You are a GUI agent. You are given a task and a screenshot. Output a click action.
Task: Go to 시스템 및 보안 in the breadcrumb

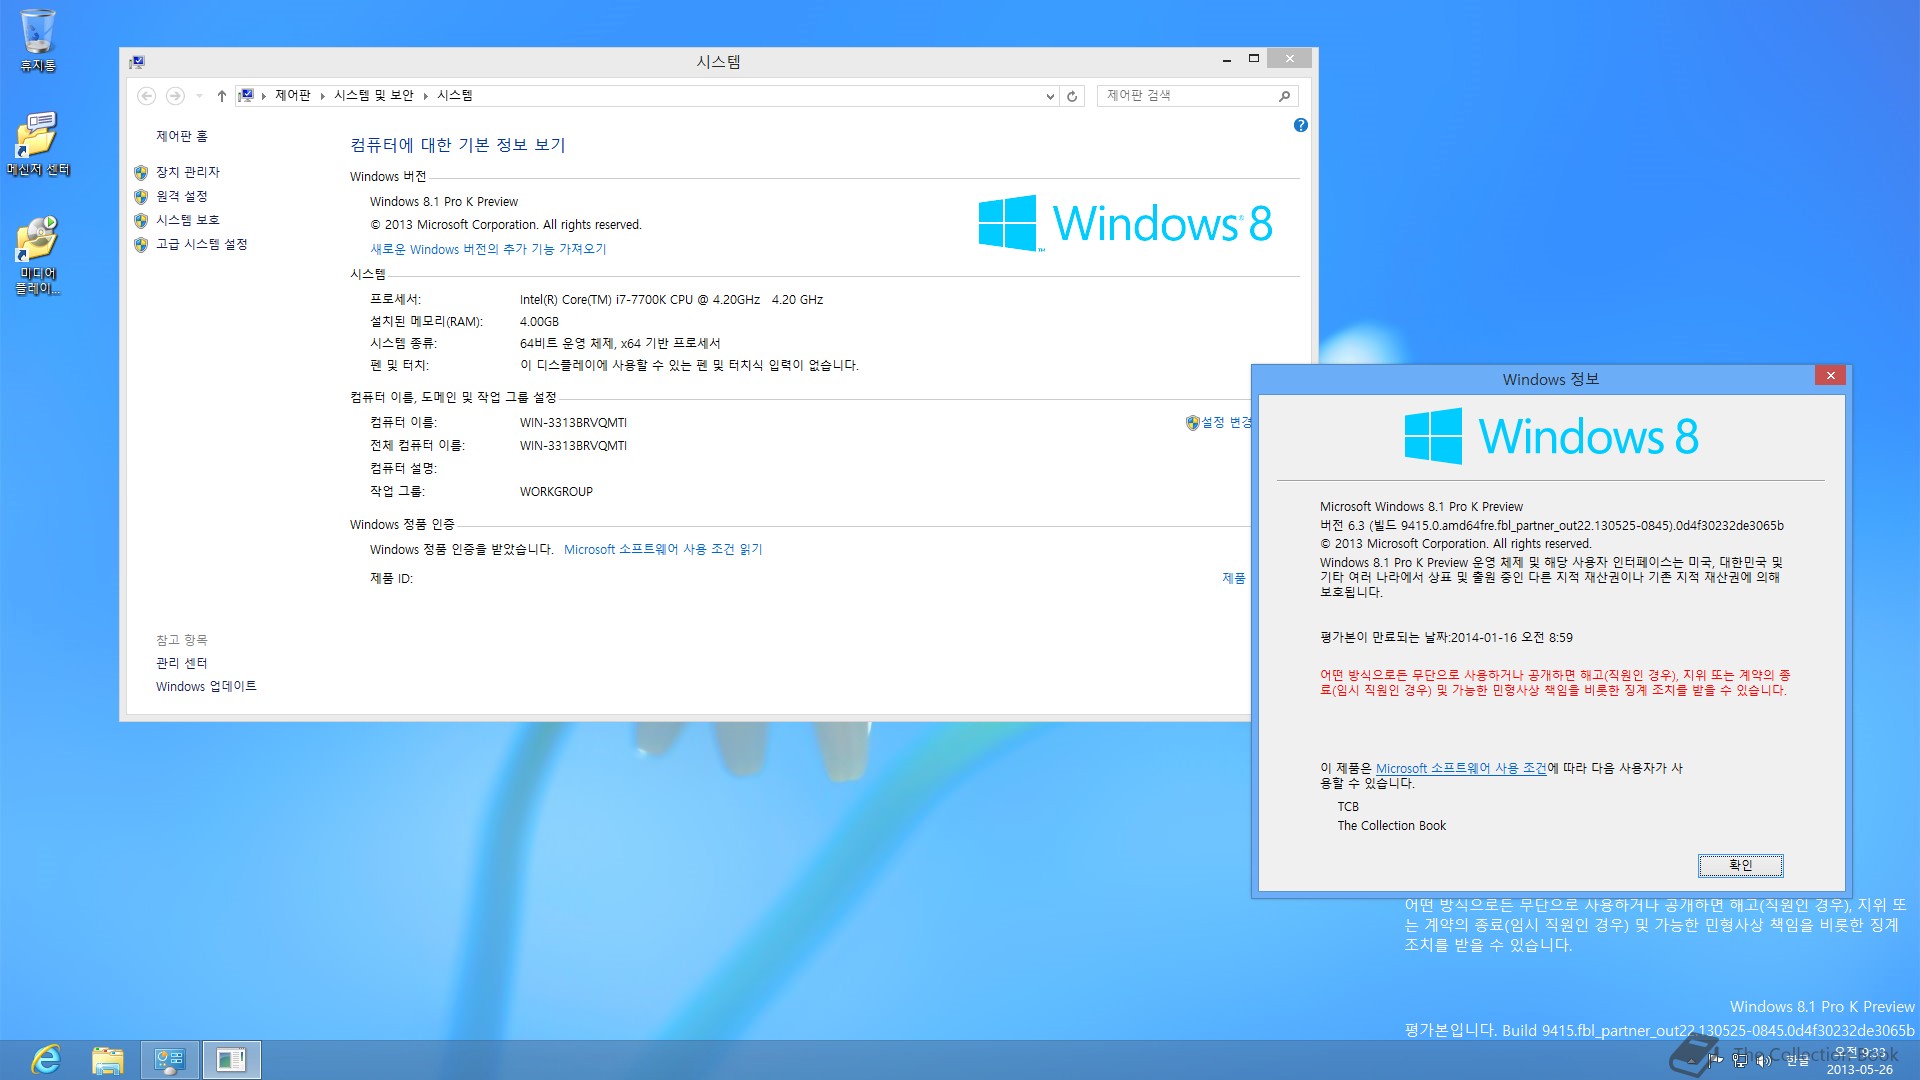click(374, 96)
